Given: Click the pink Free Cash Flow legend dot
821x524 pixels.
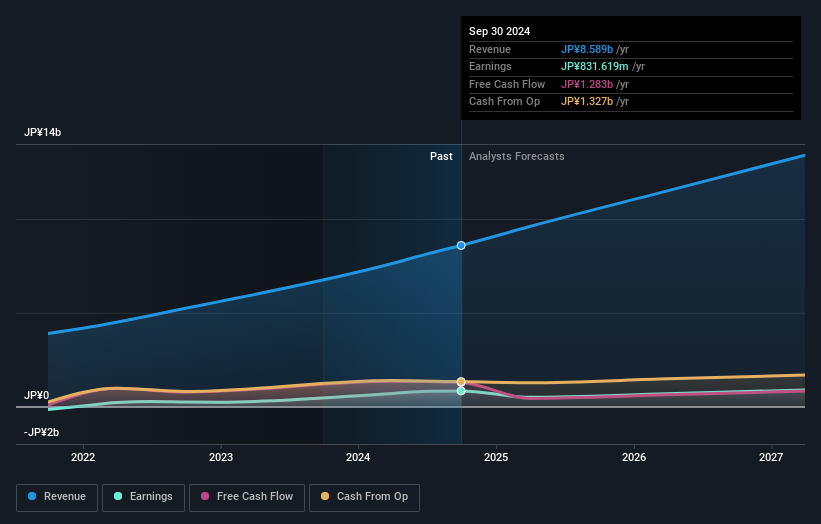Looking at the screenshot, I should coord(205,496).
